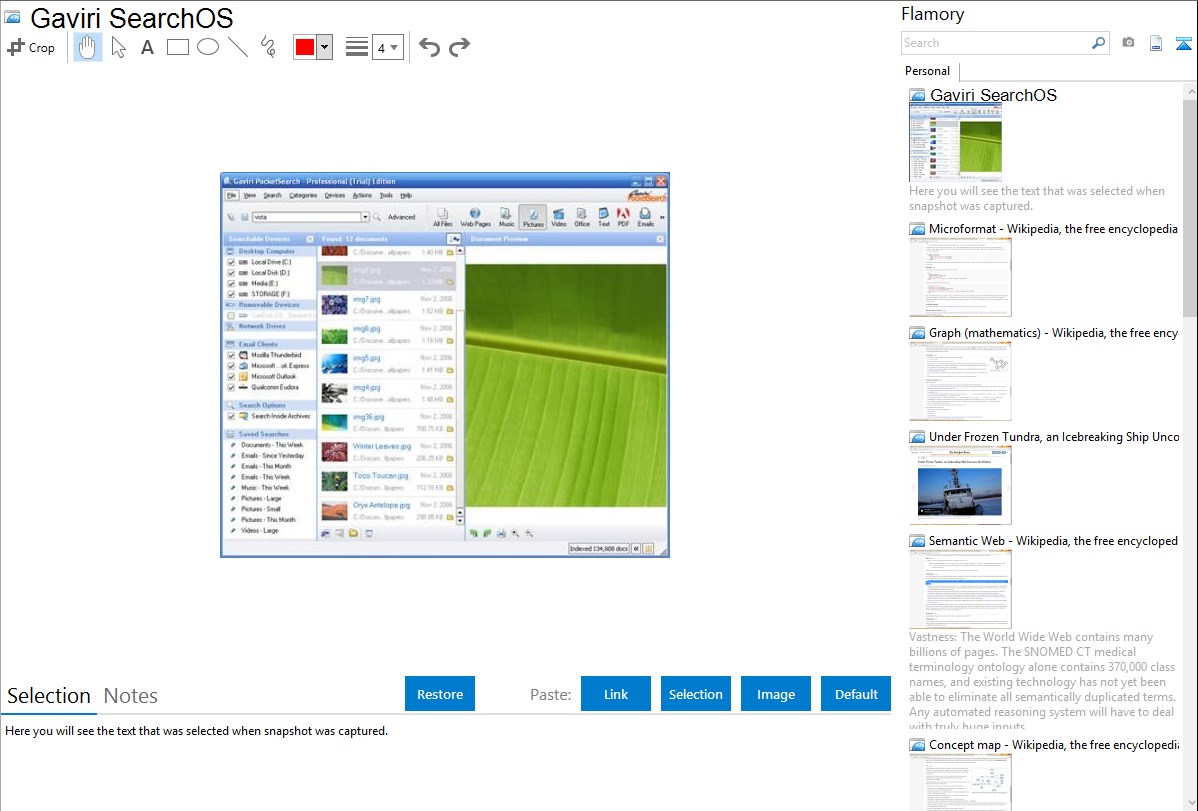The width and height of the screenshot is (1198, 811).
Task: Focus the Flamory search field
Action: tap(996, 43)
